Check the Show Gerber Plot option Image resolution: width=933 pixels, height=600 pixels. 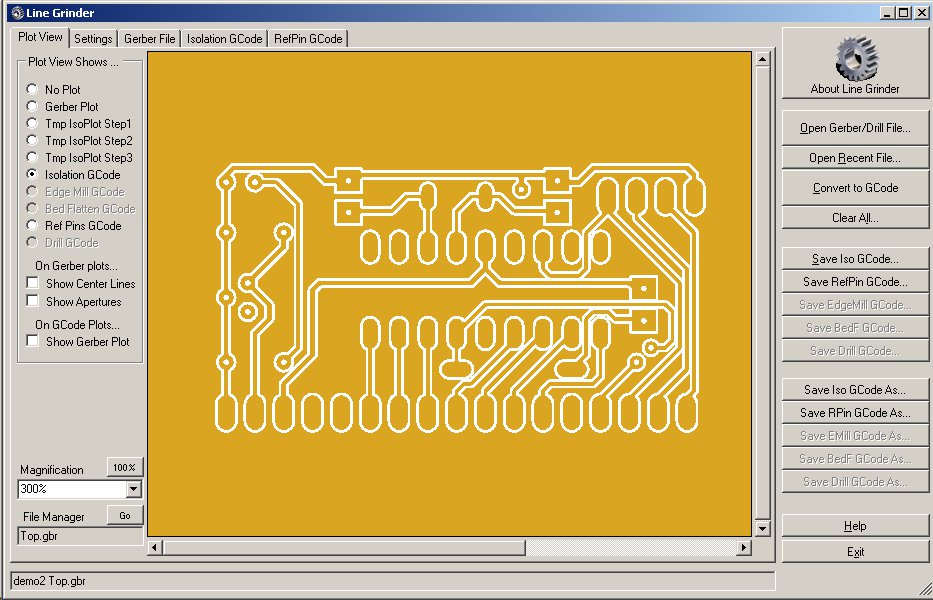(33, 341)
